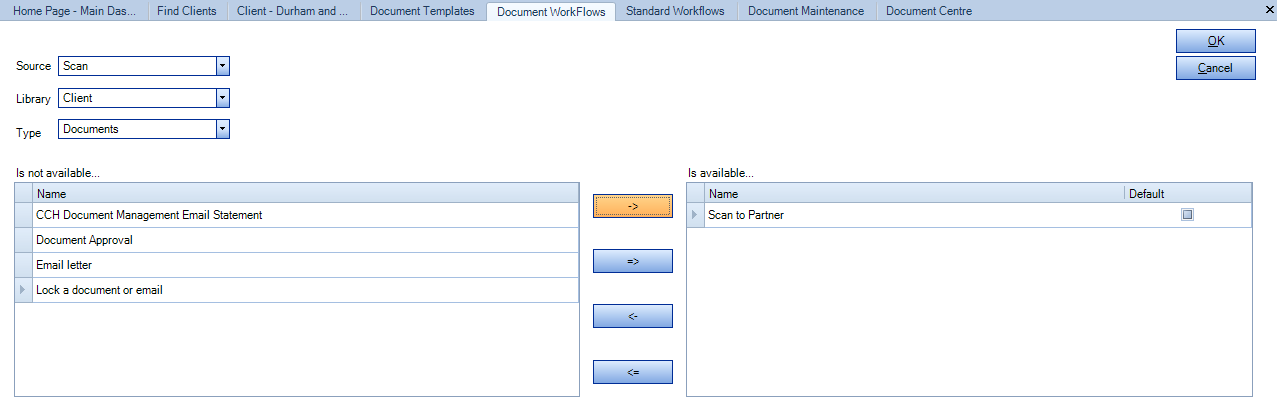
Task: Select the Document Approval row
Action: coord(305,240)
